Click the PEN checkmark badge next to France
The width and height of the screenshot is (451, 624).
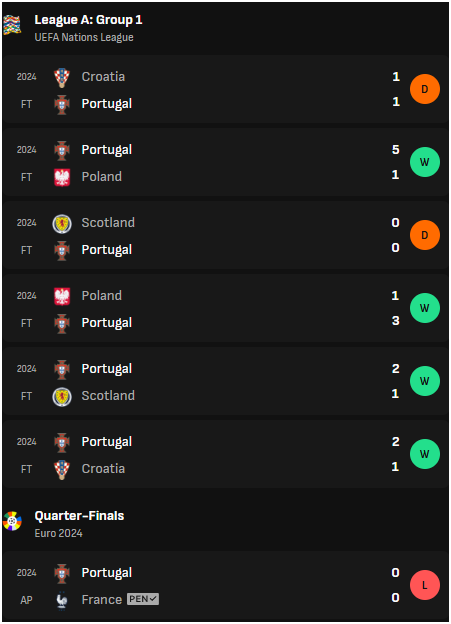tap(143, 599)
